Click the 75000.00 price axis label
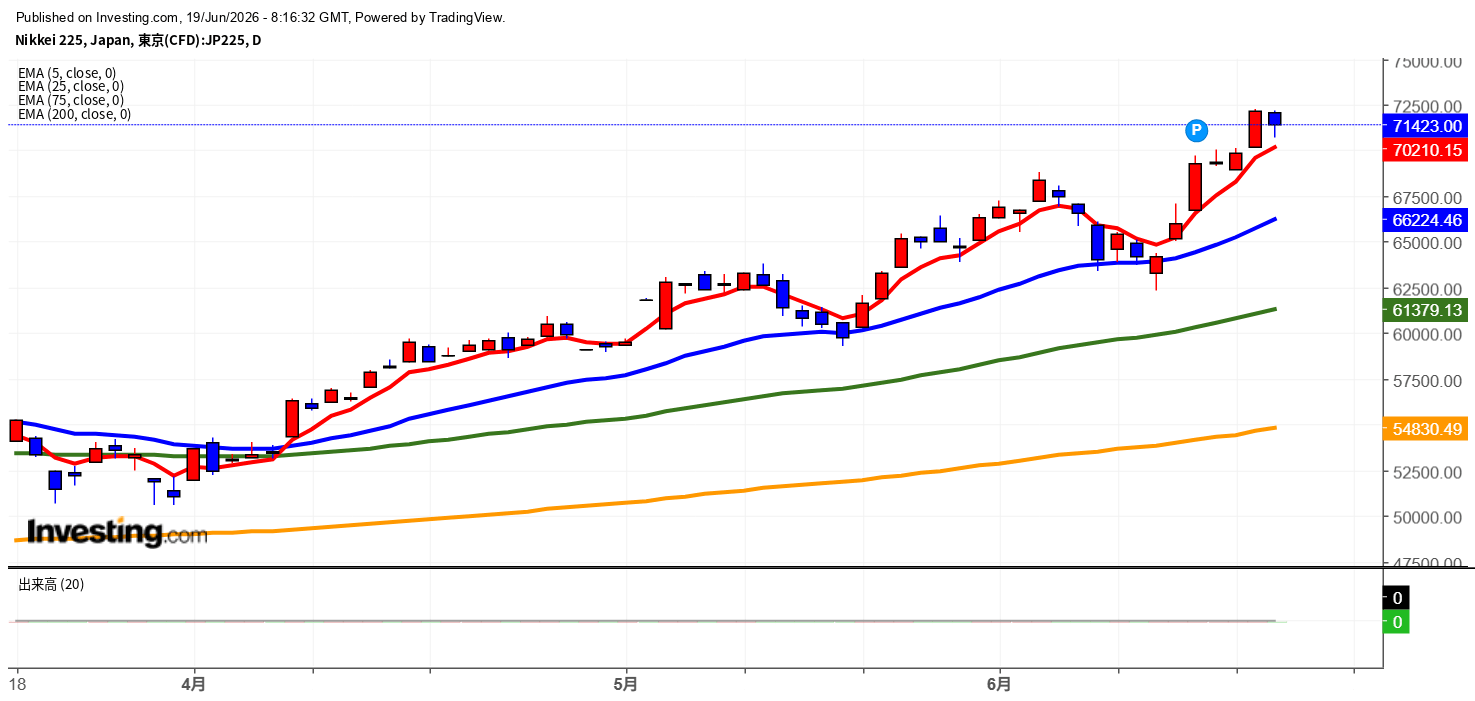Viewport: 1475px width, 701px height. (x=1428, y=62)
